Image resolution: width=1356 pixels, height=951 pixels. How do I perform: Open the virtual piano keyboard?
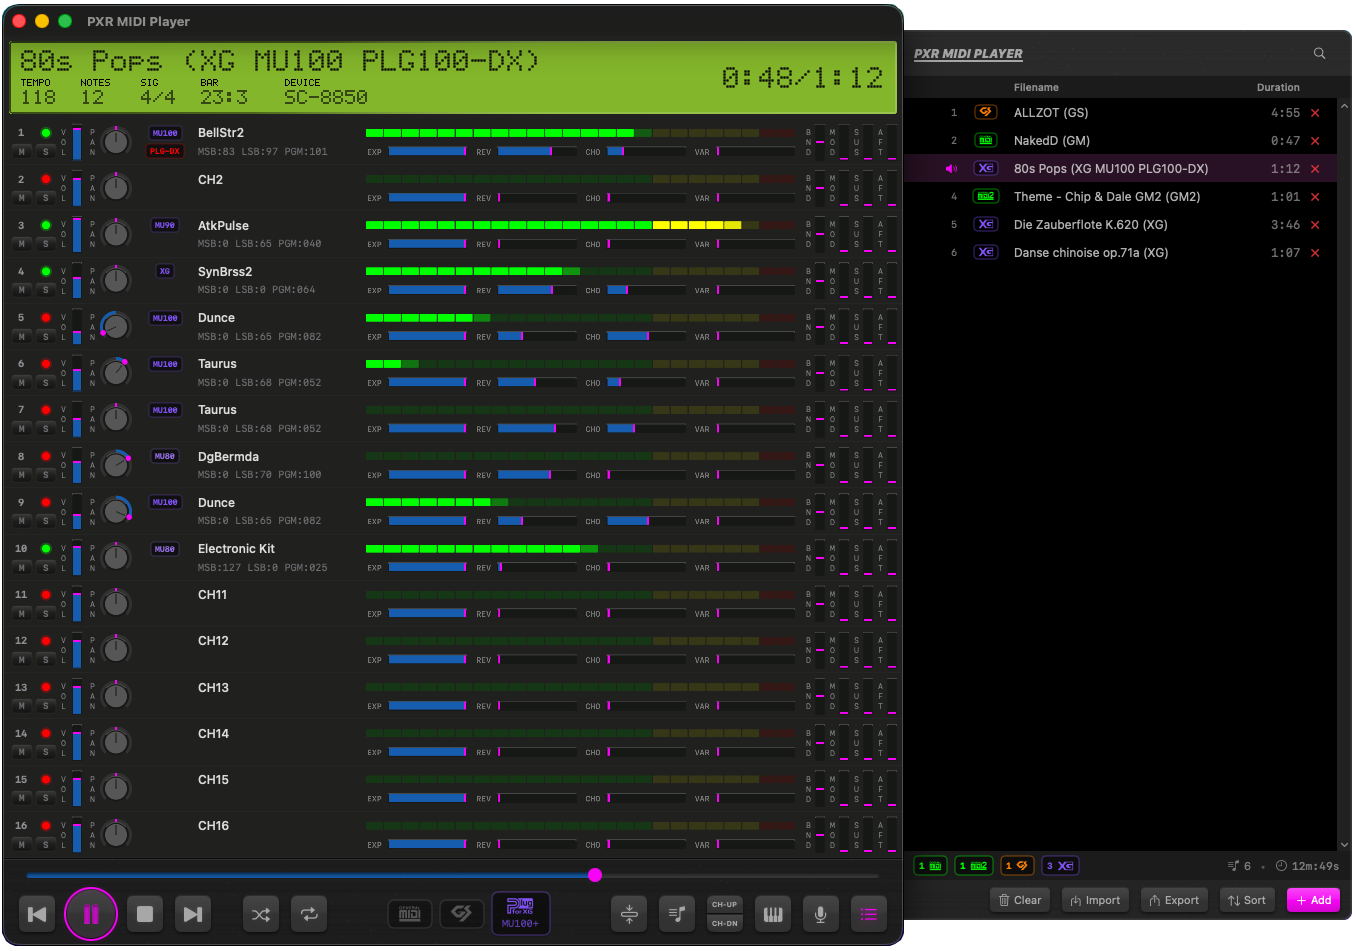point(773,914)
